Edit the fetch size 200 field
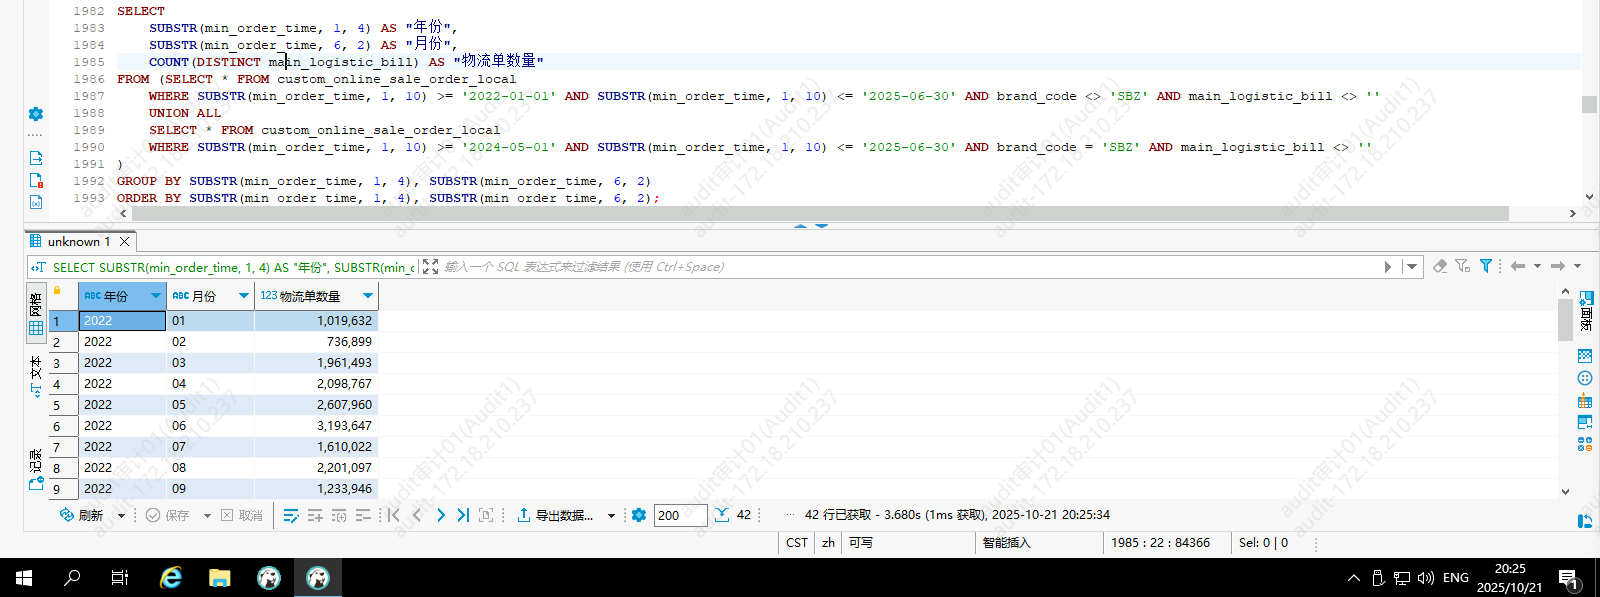The width and height of the screenshot is (1600, 597). [679, 515]
